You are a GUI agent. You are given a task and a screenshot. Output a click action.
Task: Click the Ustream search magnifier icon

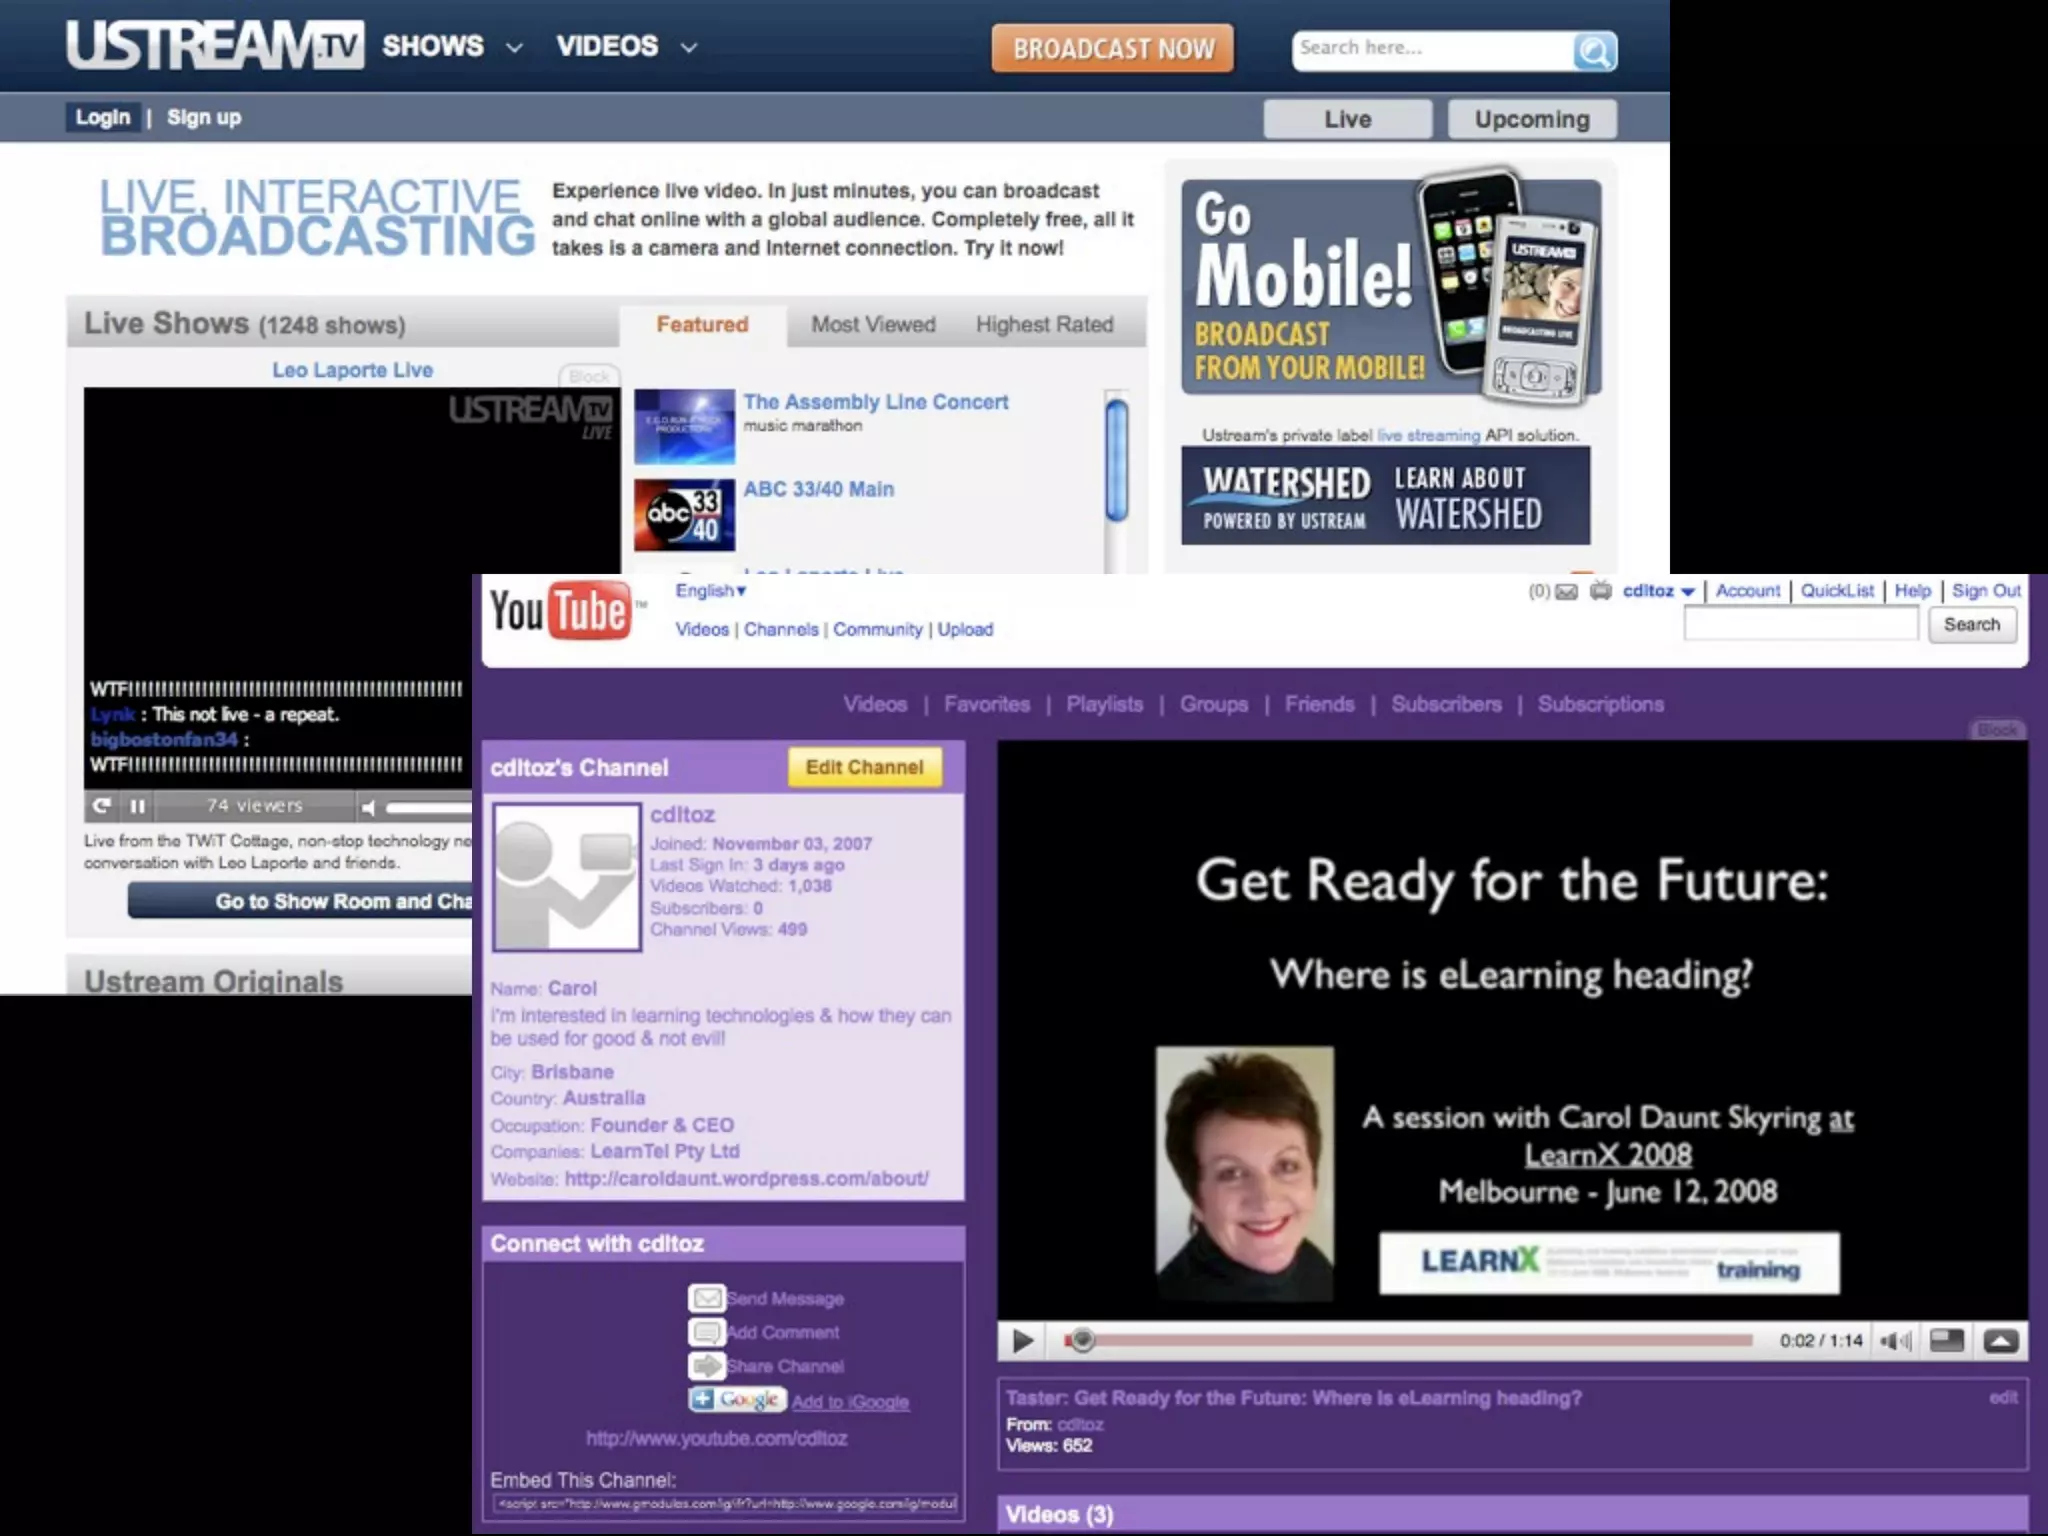[x=1594, y=51]
